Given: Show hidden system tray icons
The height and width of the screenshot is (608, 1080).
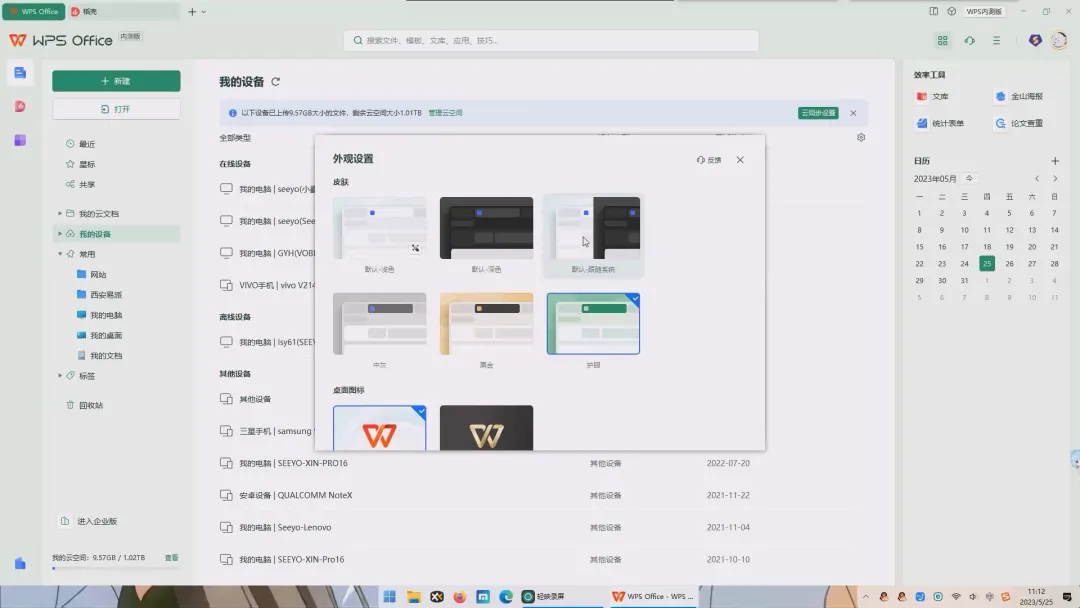Looking at the screenshot, I should click(866, 596).
